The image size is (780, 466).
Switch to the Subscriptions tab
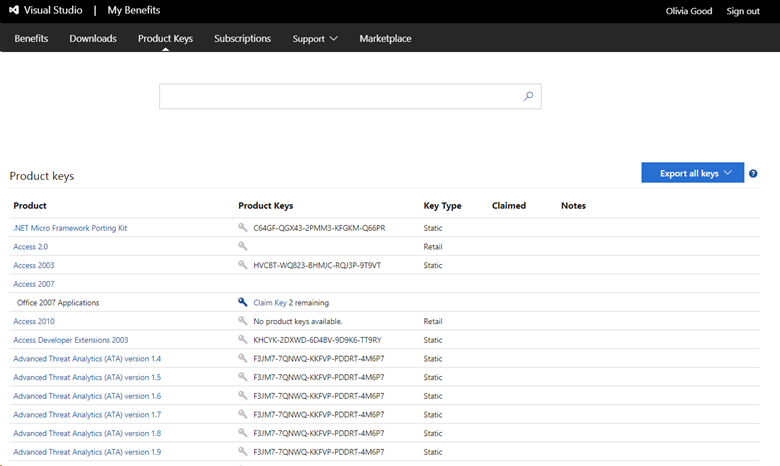242,38
